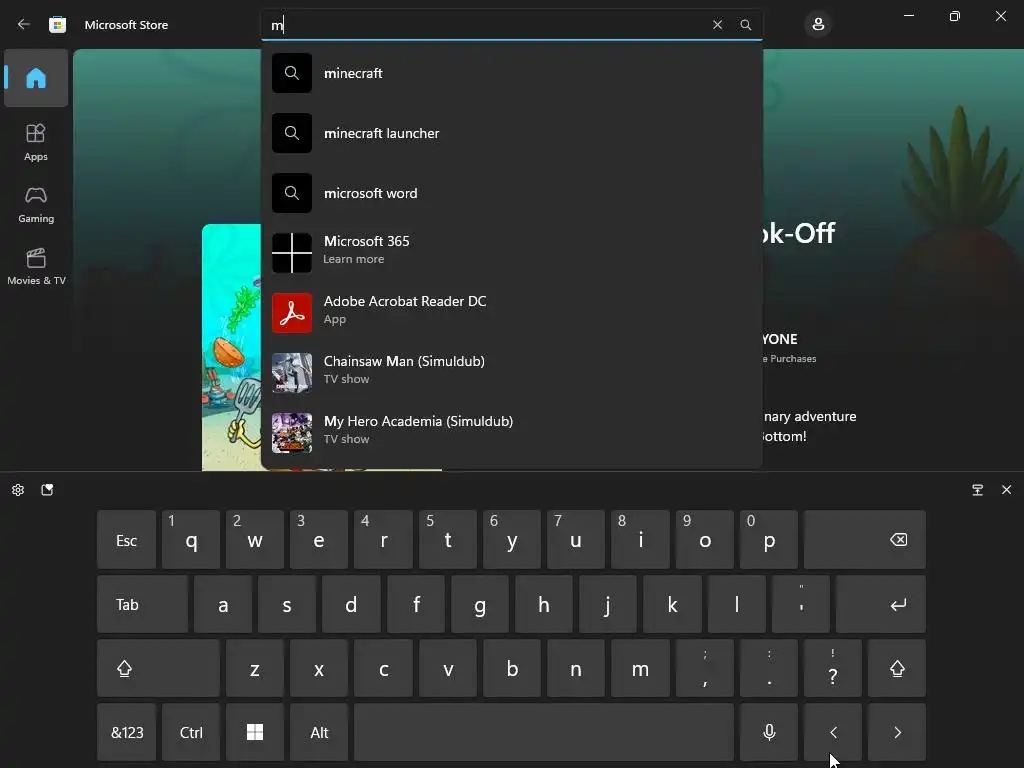1024x768 pixels.
Task: Tap the right arrow key
Action: pos(897,732)
